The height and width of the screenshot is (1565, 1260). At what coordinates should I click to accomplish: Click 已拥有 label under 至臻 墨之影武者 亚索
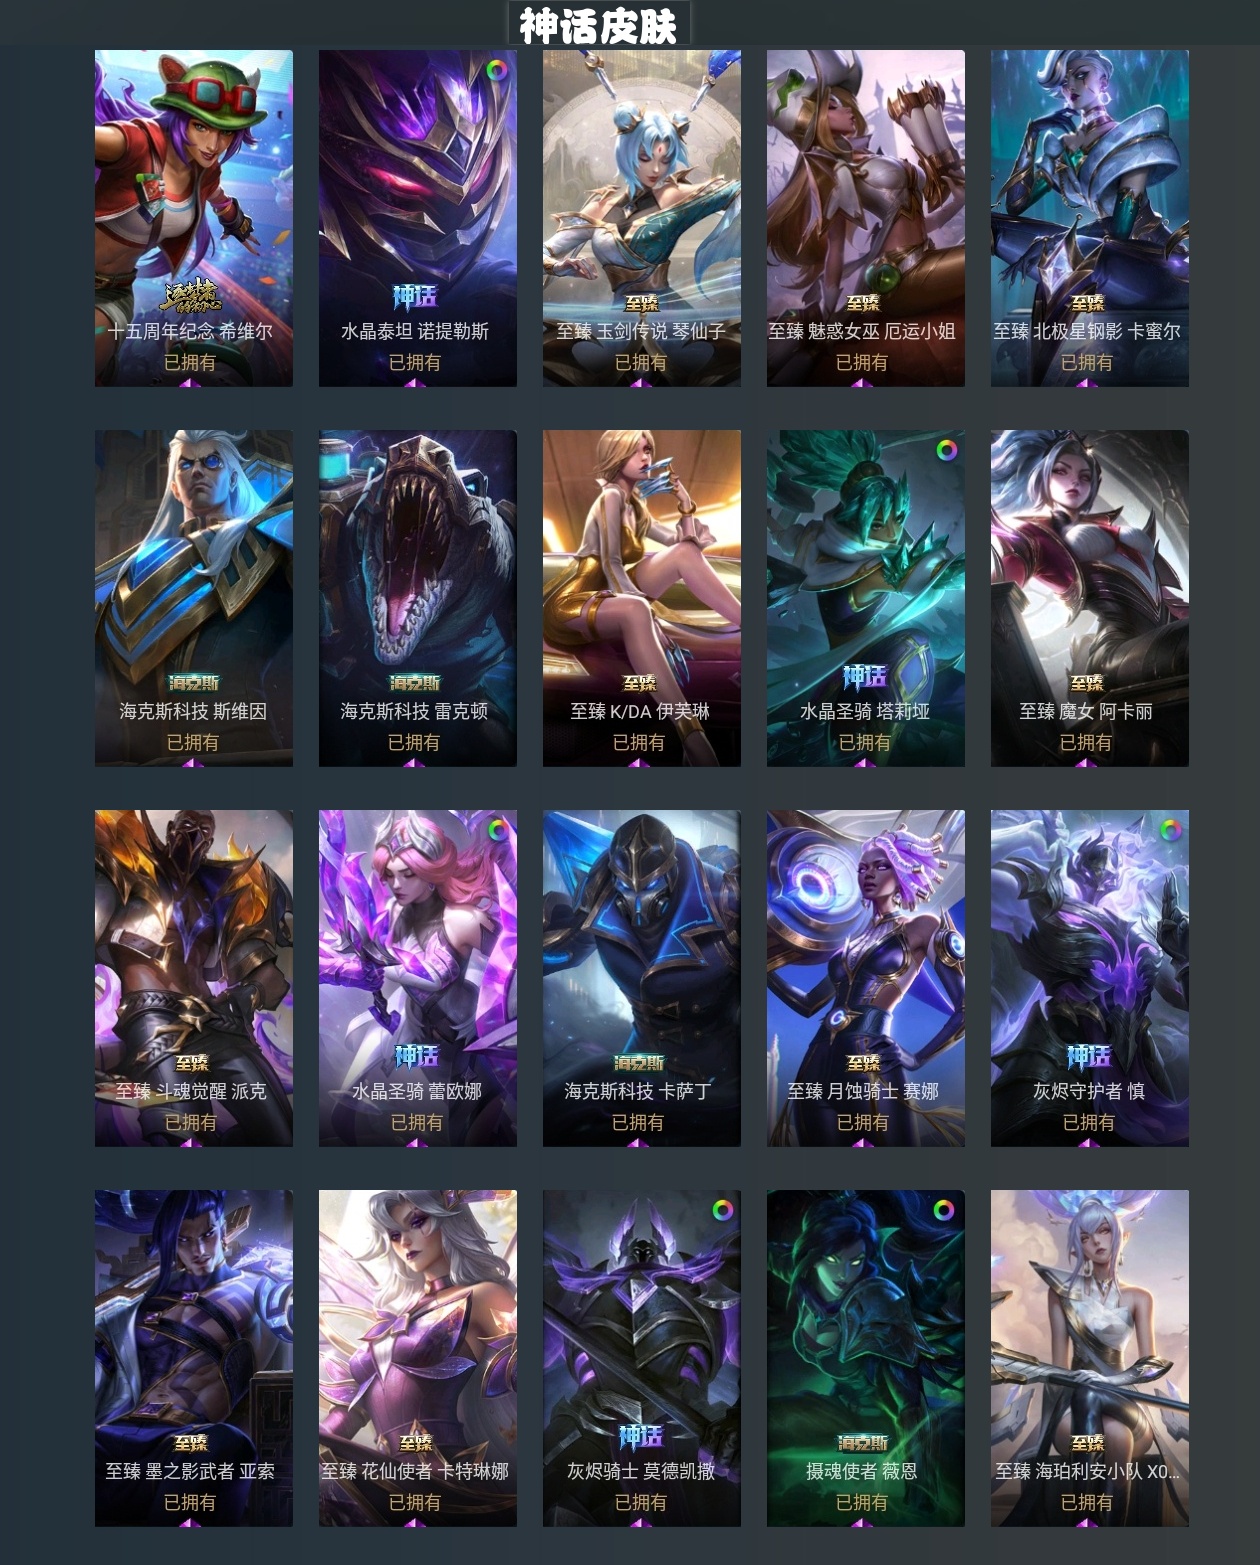click(x=190, y=1502)
